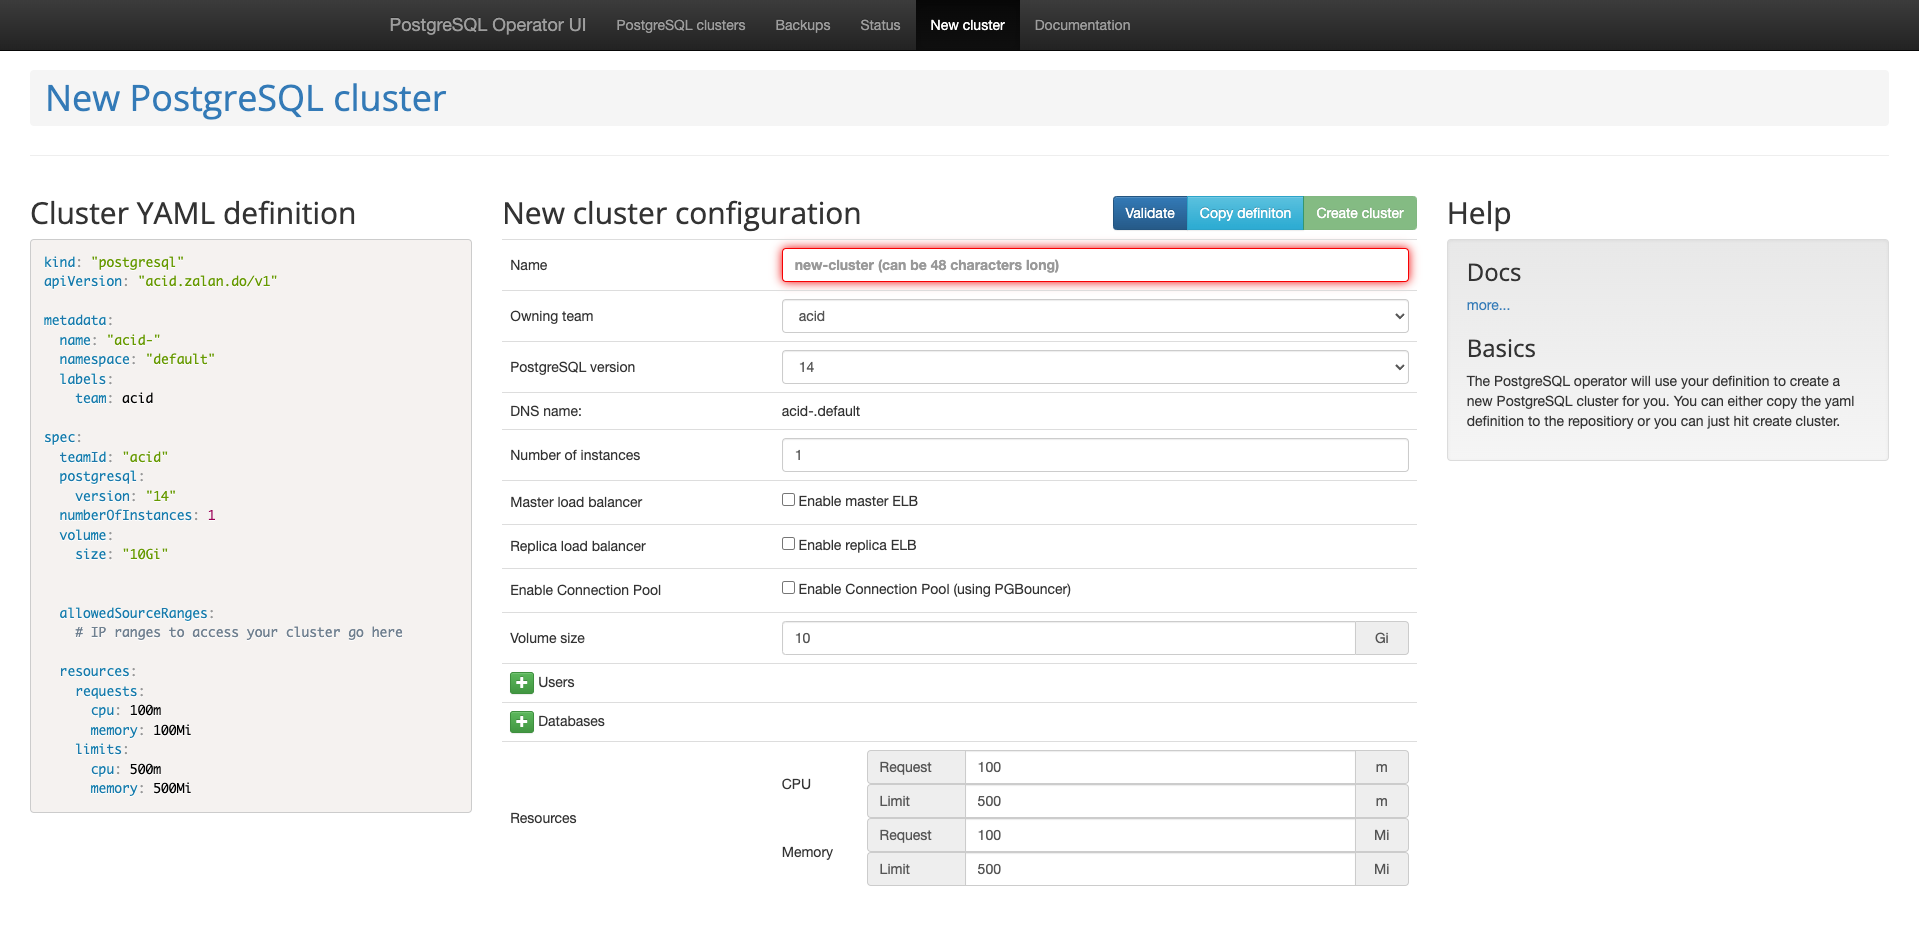Edit the Number of instances field
This screenshot has width=1919, height=944.
(1094, 455)
